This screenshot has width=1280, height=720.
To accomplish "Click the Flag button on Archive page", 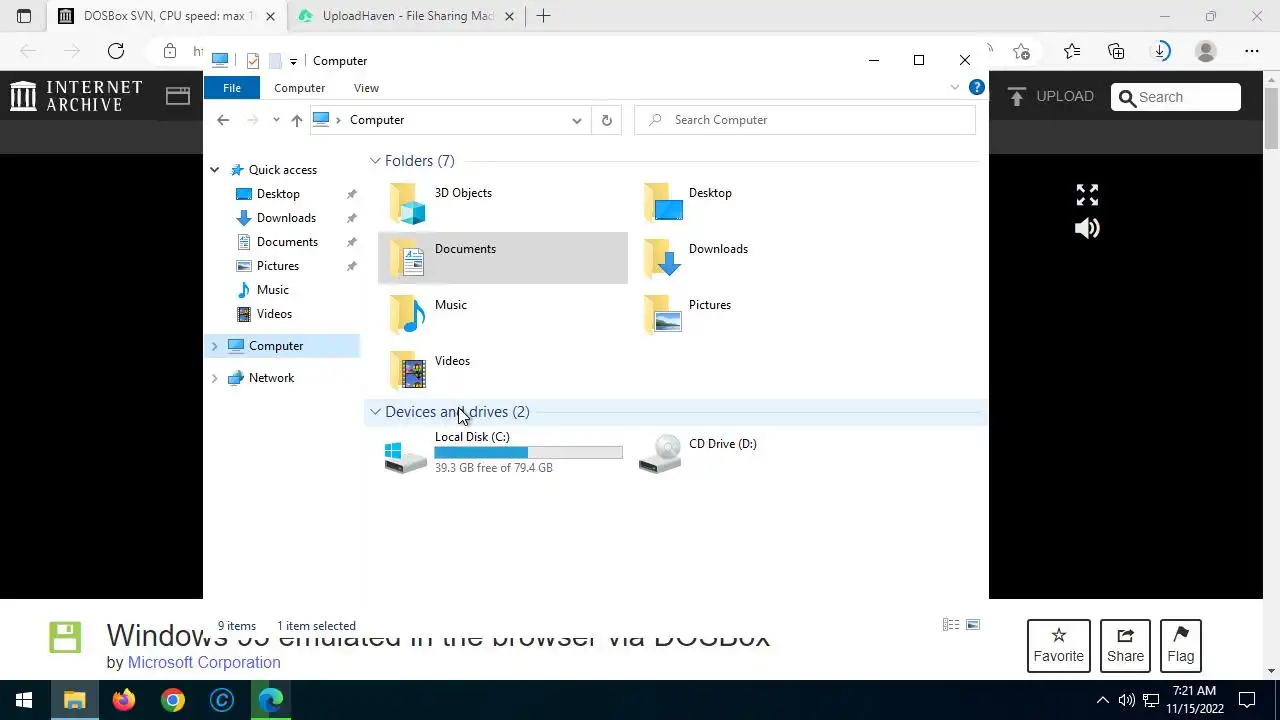I will 1181,645.
